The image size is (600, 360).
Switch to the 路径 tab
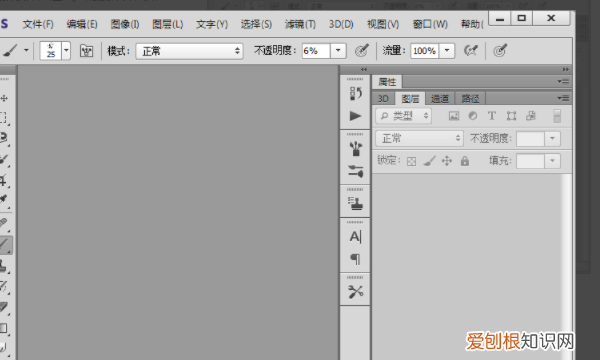pos(470,99)
